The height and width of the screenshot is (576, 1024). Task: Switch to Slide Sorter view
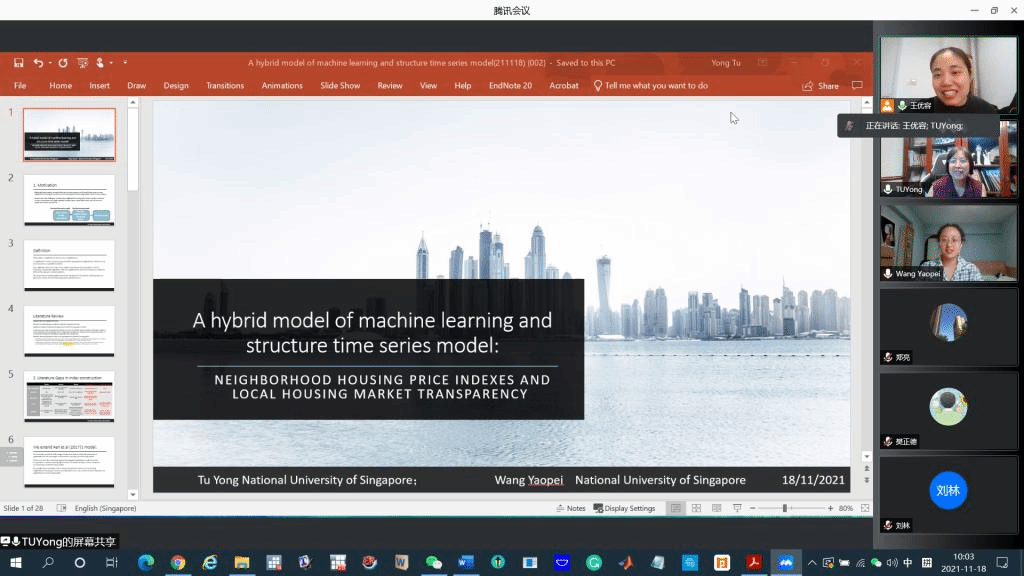(x=696, y=508)
